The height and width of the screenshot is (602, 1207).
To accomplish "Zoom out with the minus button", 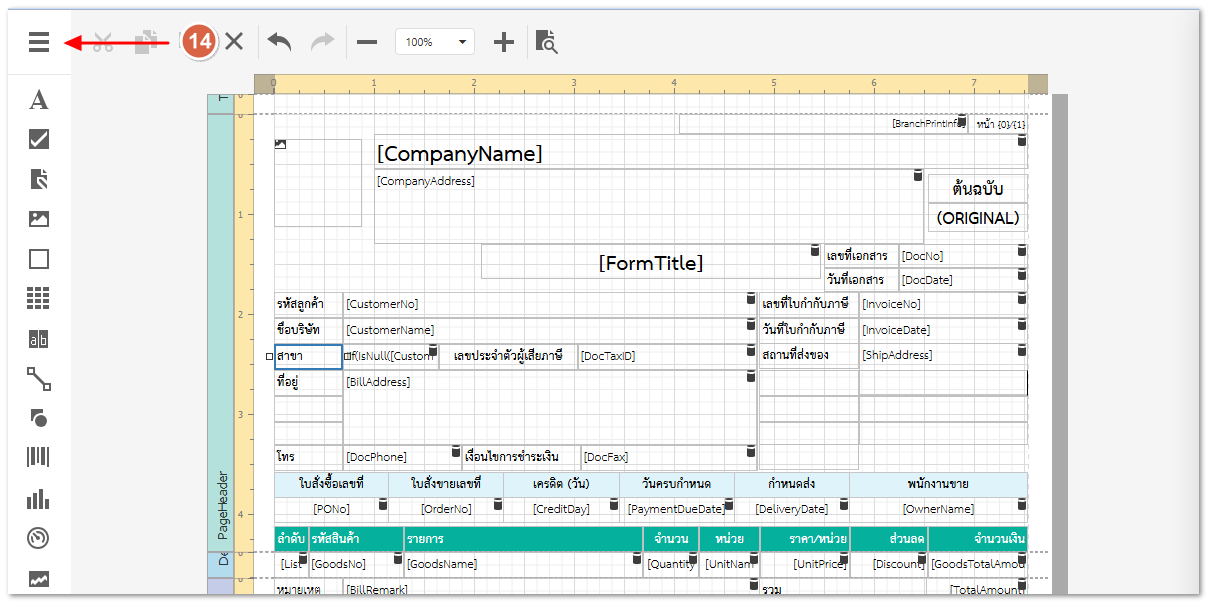I will tap(367, 42).
